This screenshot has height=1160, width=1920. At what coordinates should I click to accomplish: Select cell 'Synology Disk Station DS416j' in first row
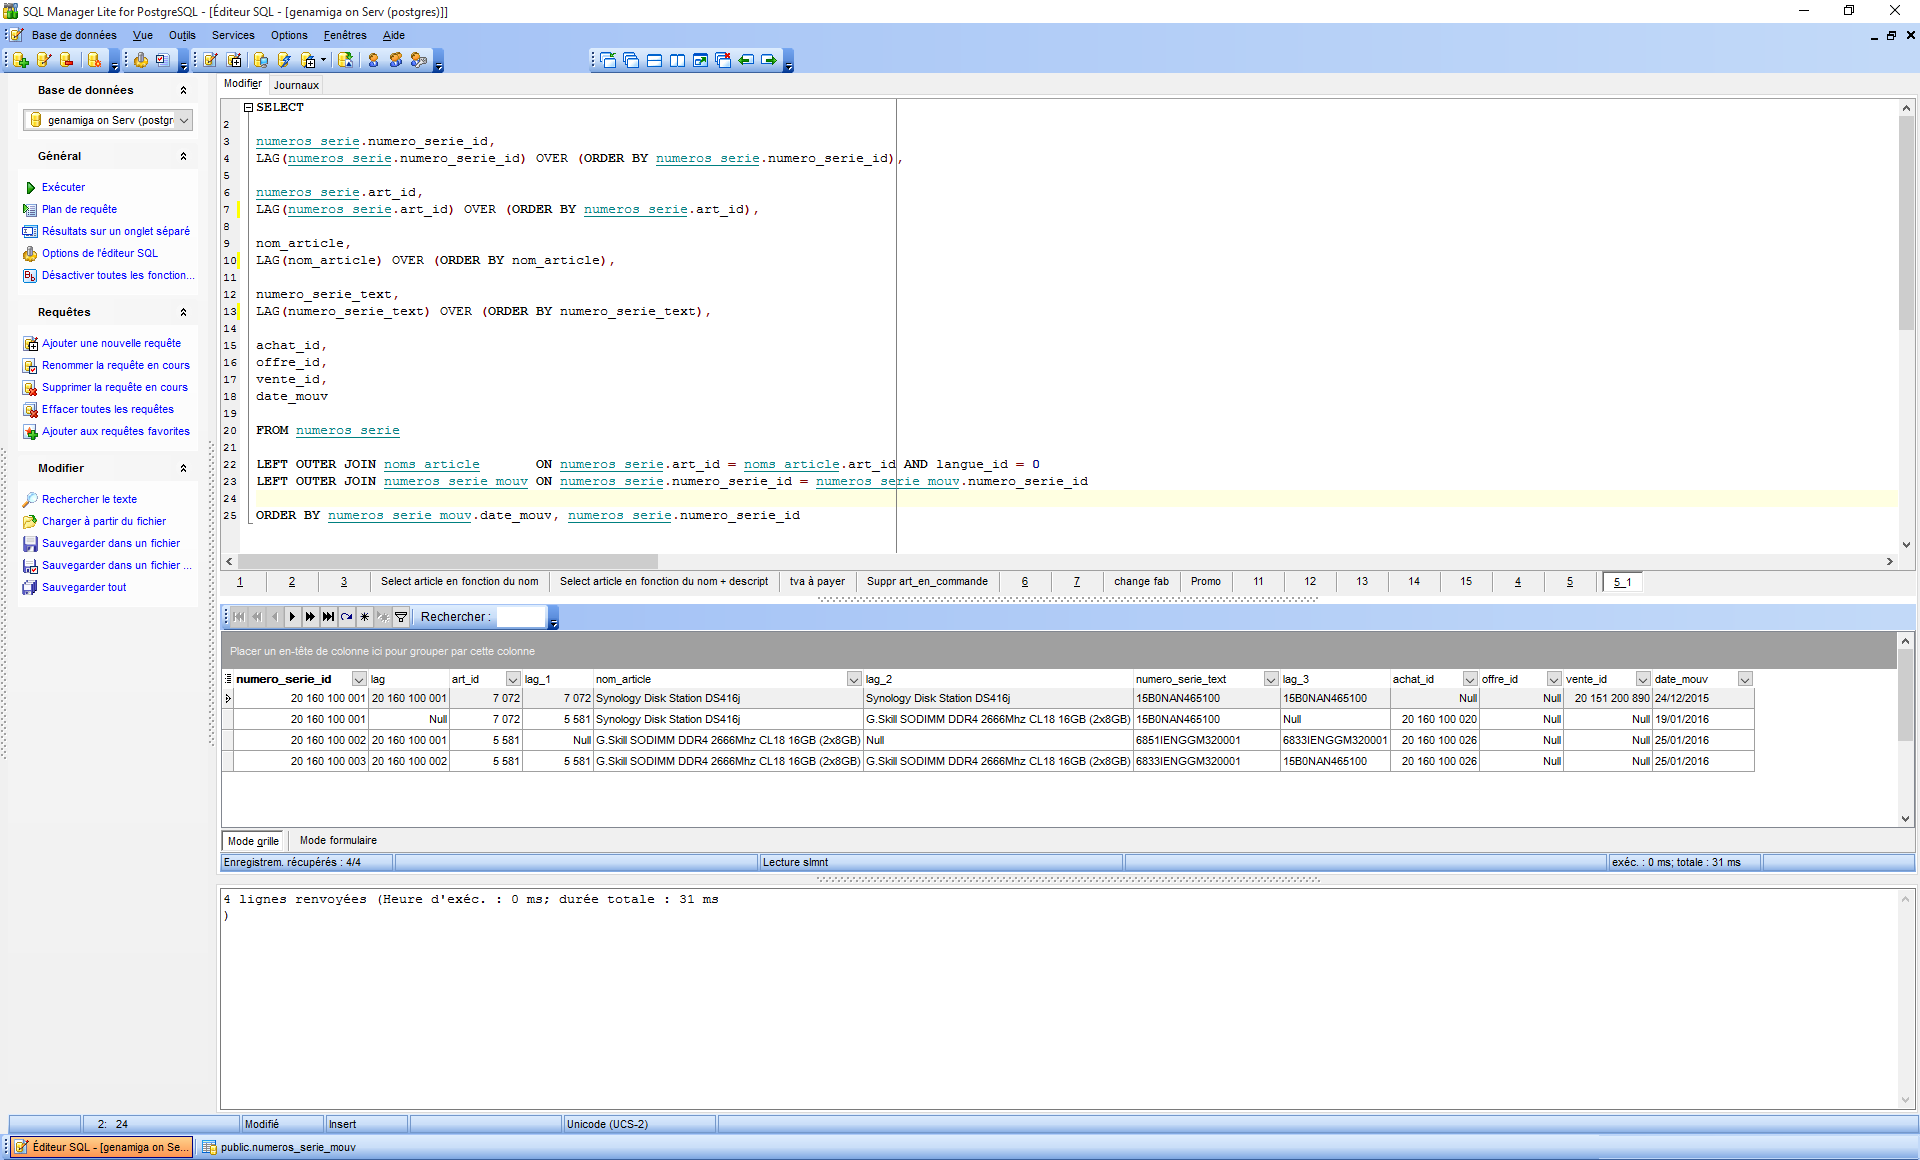click(727, 698)
